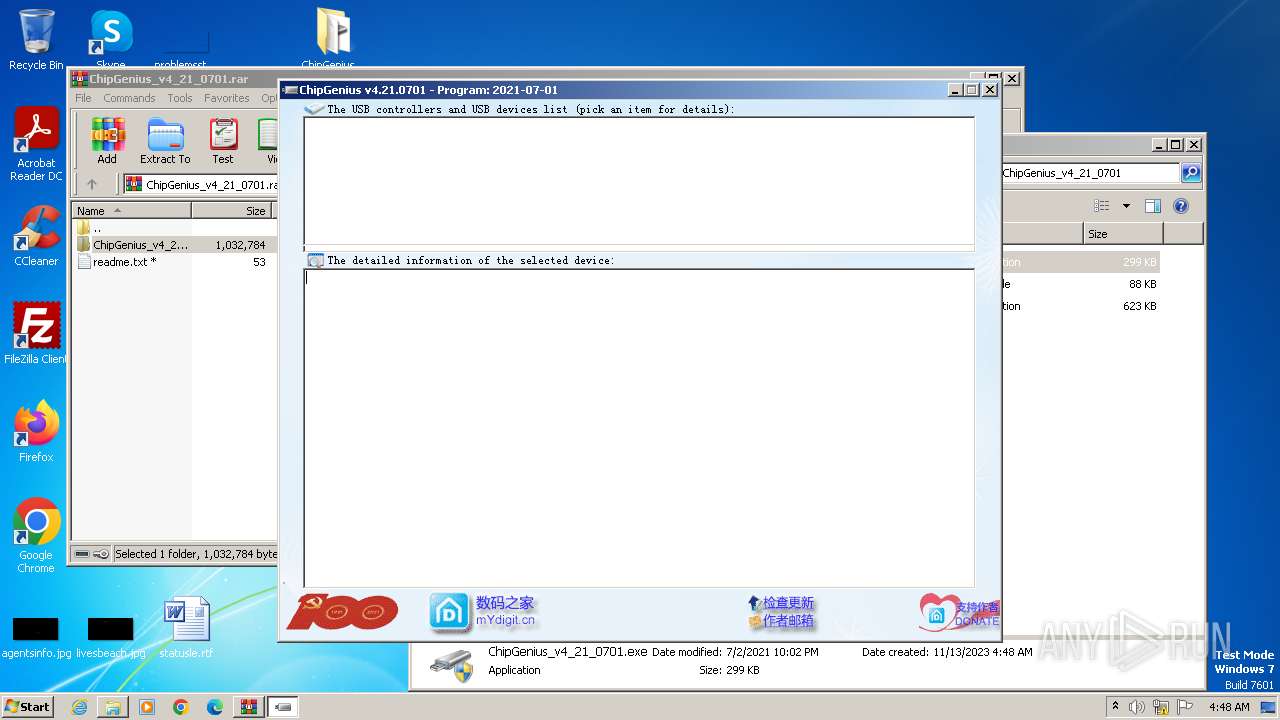Click inside the detailed information text area
The image size is (1280, 720).
pos(639,428)
